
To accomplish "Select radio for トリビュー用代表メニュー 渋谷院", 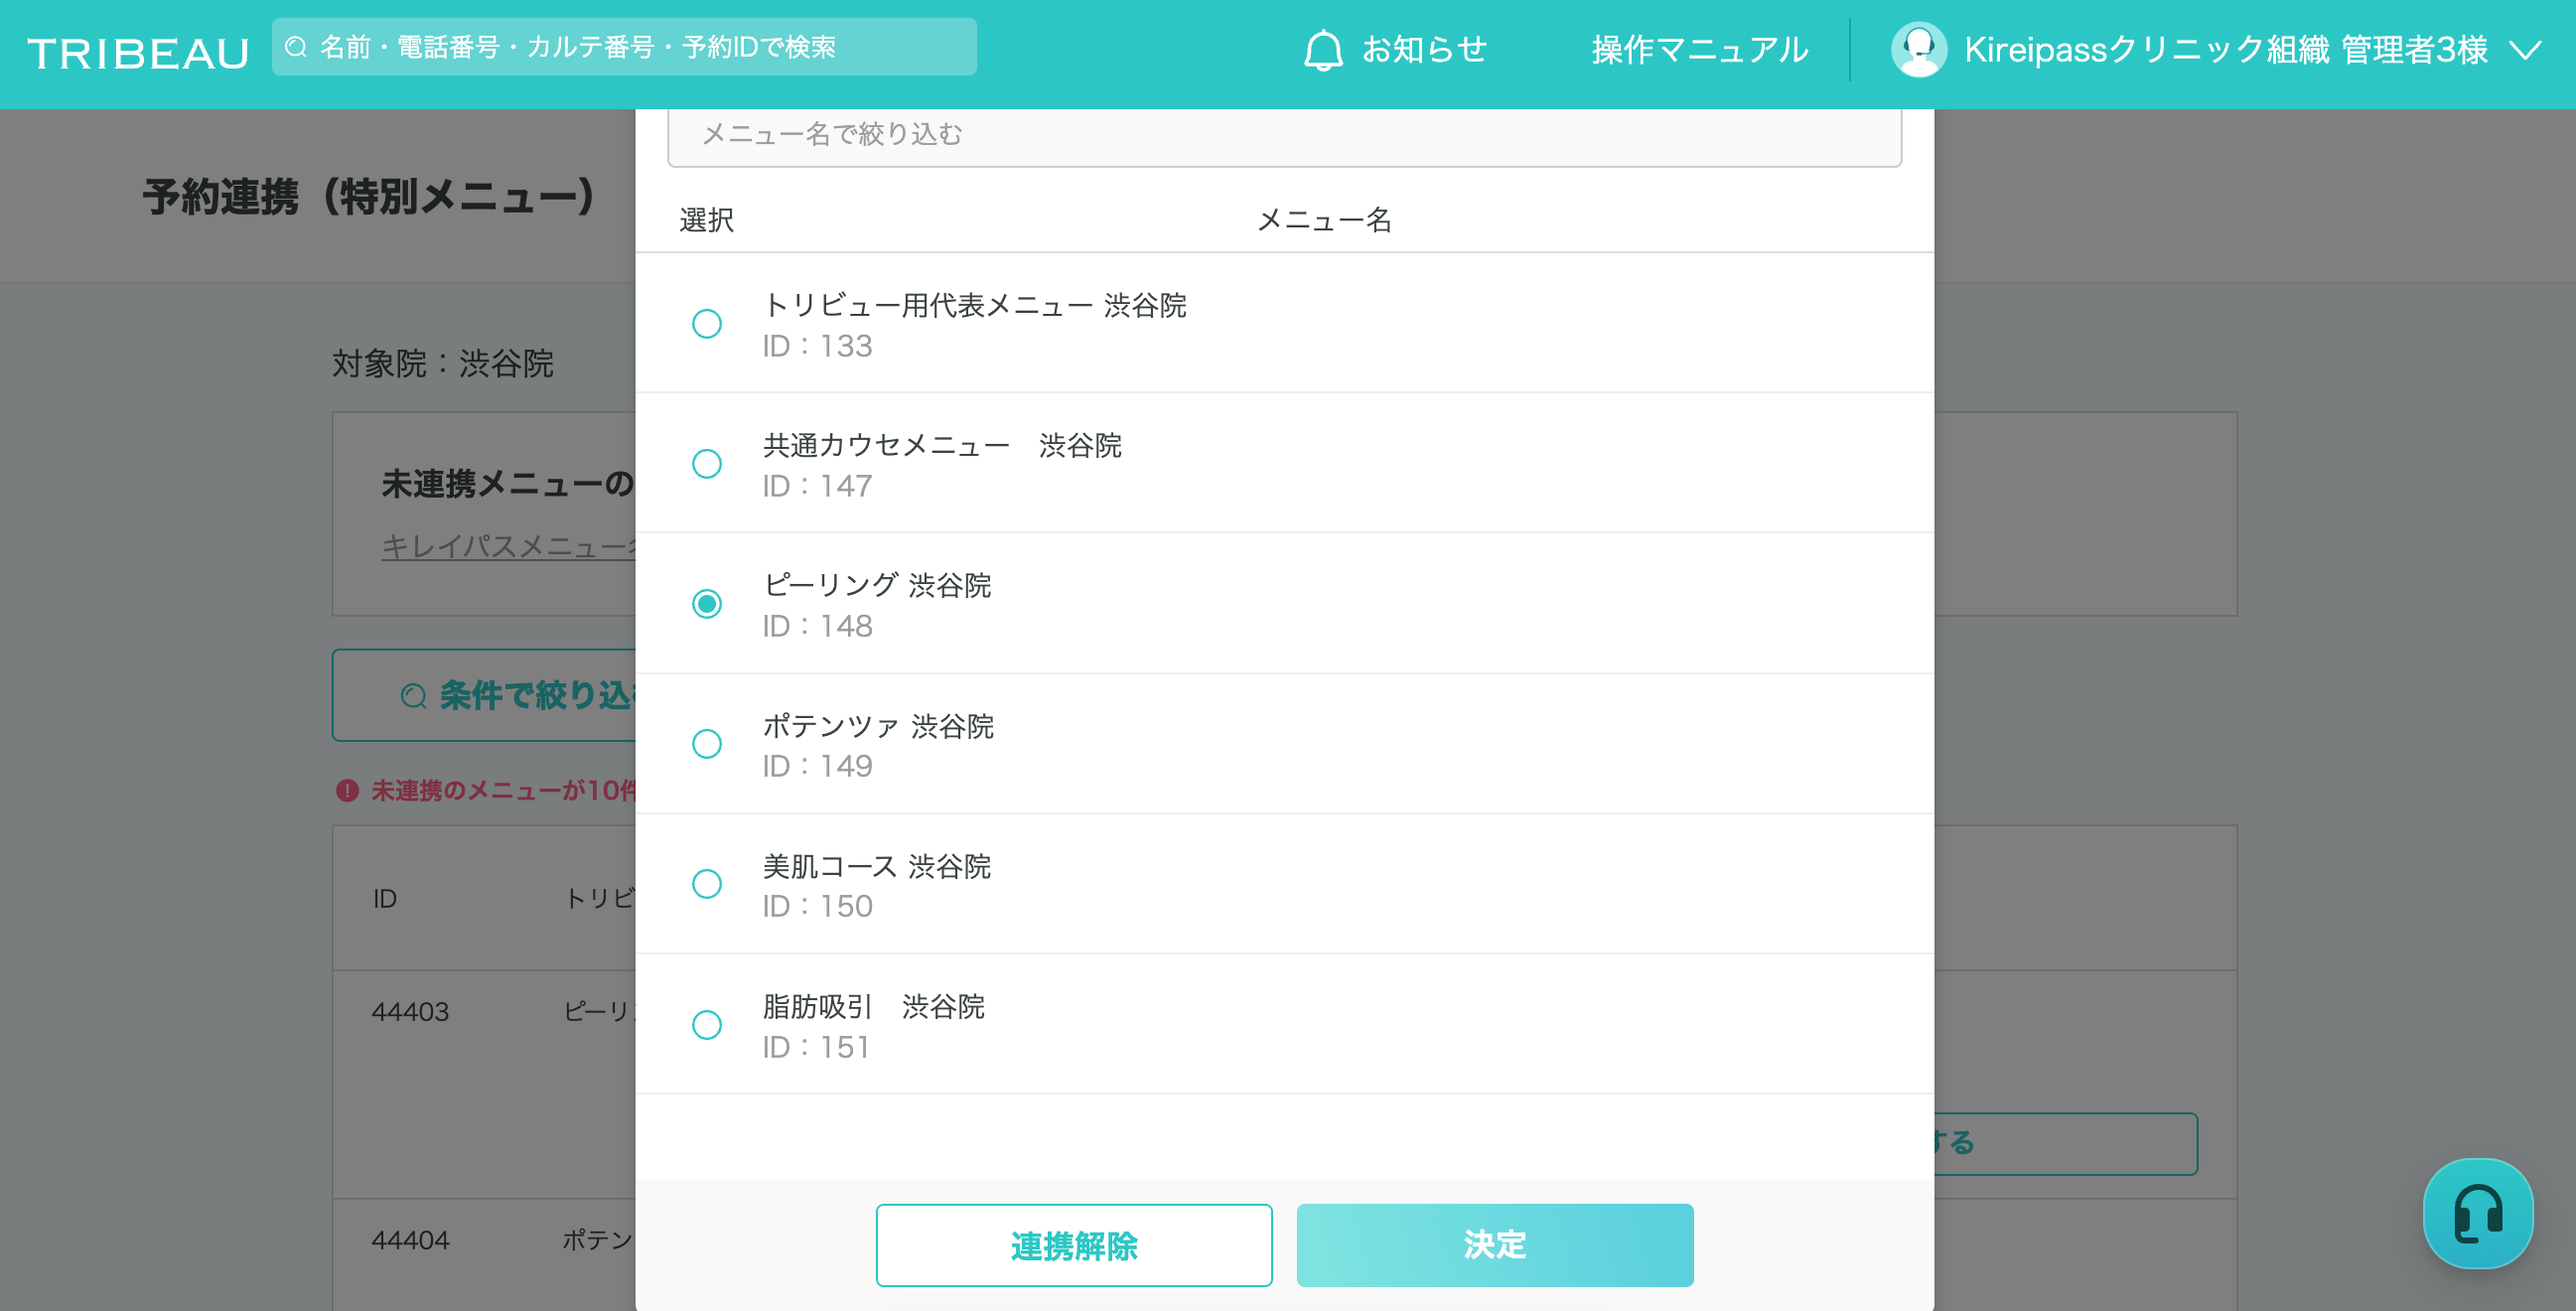I will 707,324.
